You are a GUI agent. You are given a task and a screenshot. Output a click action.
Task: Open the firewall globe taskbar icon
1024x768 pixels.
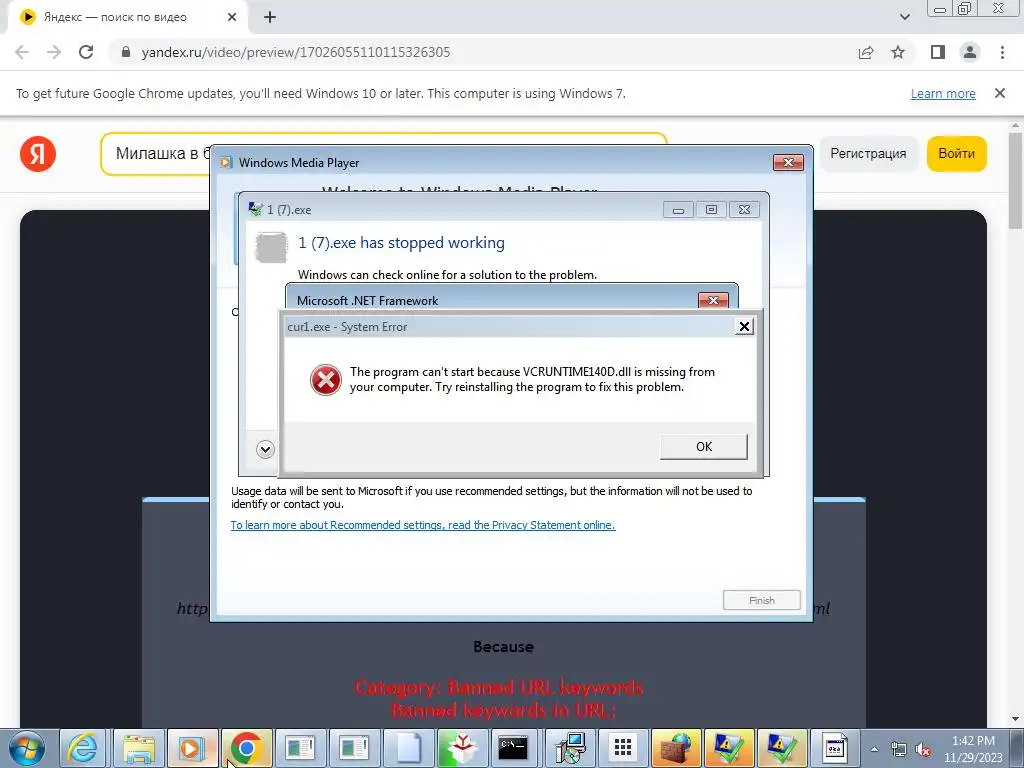[x=677, y=748]
